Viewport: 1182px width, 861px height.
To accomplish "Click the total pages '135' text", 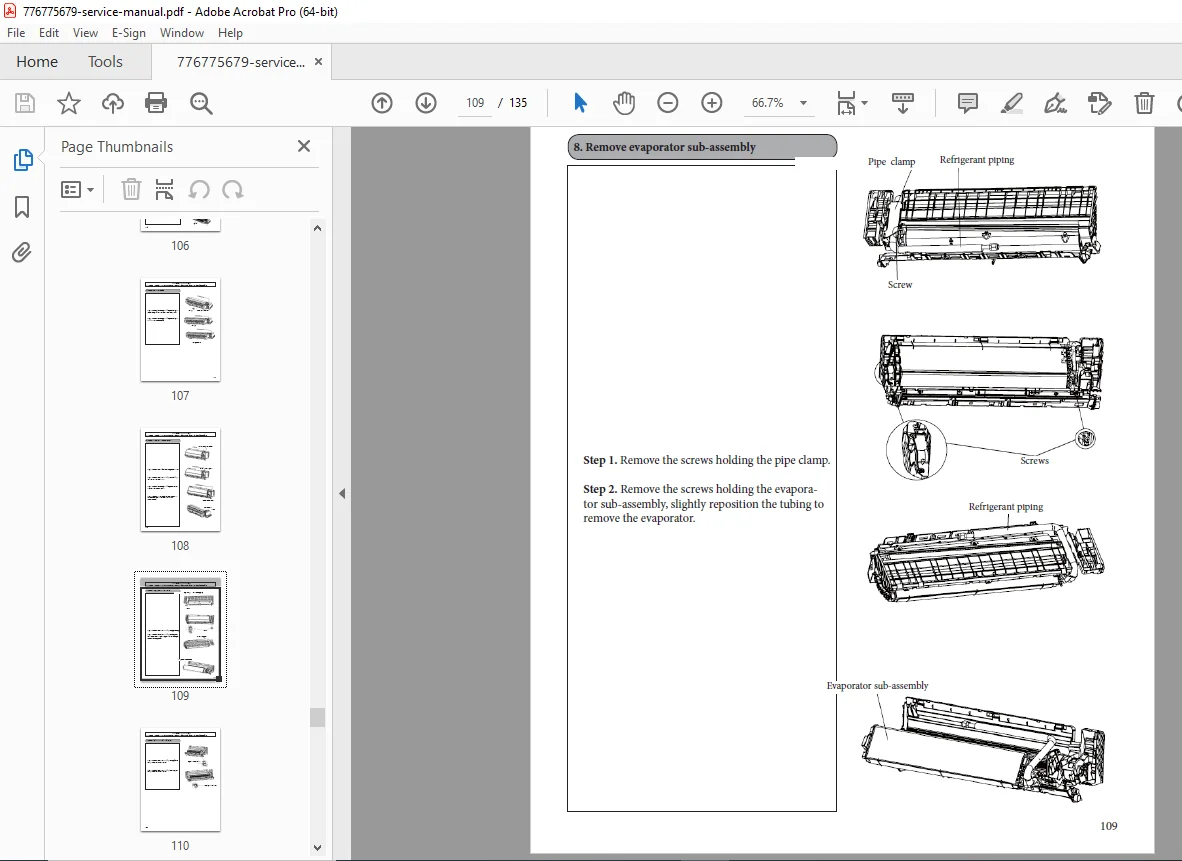I will coord(518,103).
